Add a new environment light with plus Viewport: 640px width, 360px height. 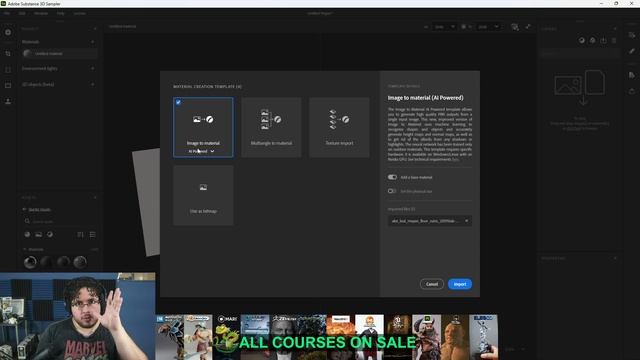point(93,69)
